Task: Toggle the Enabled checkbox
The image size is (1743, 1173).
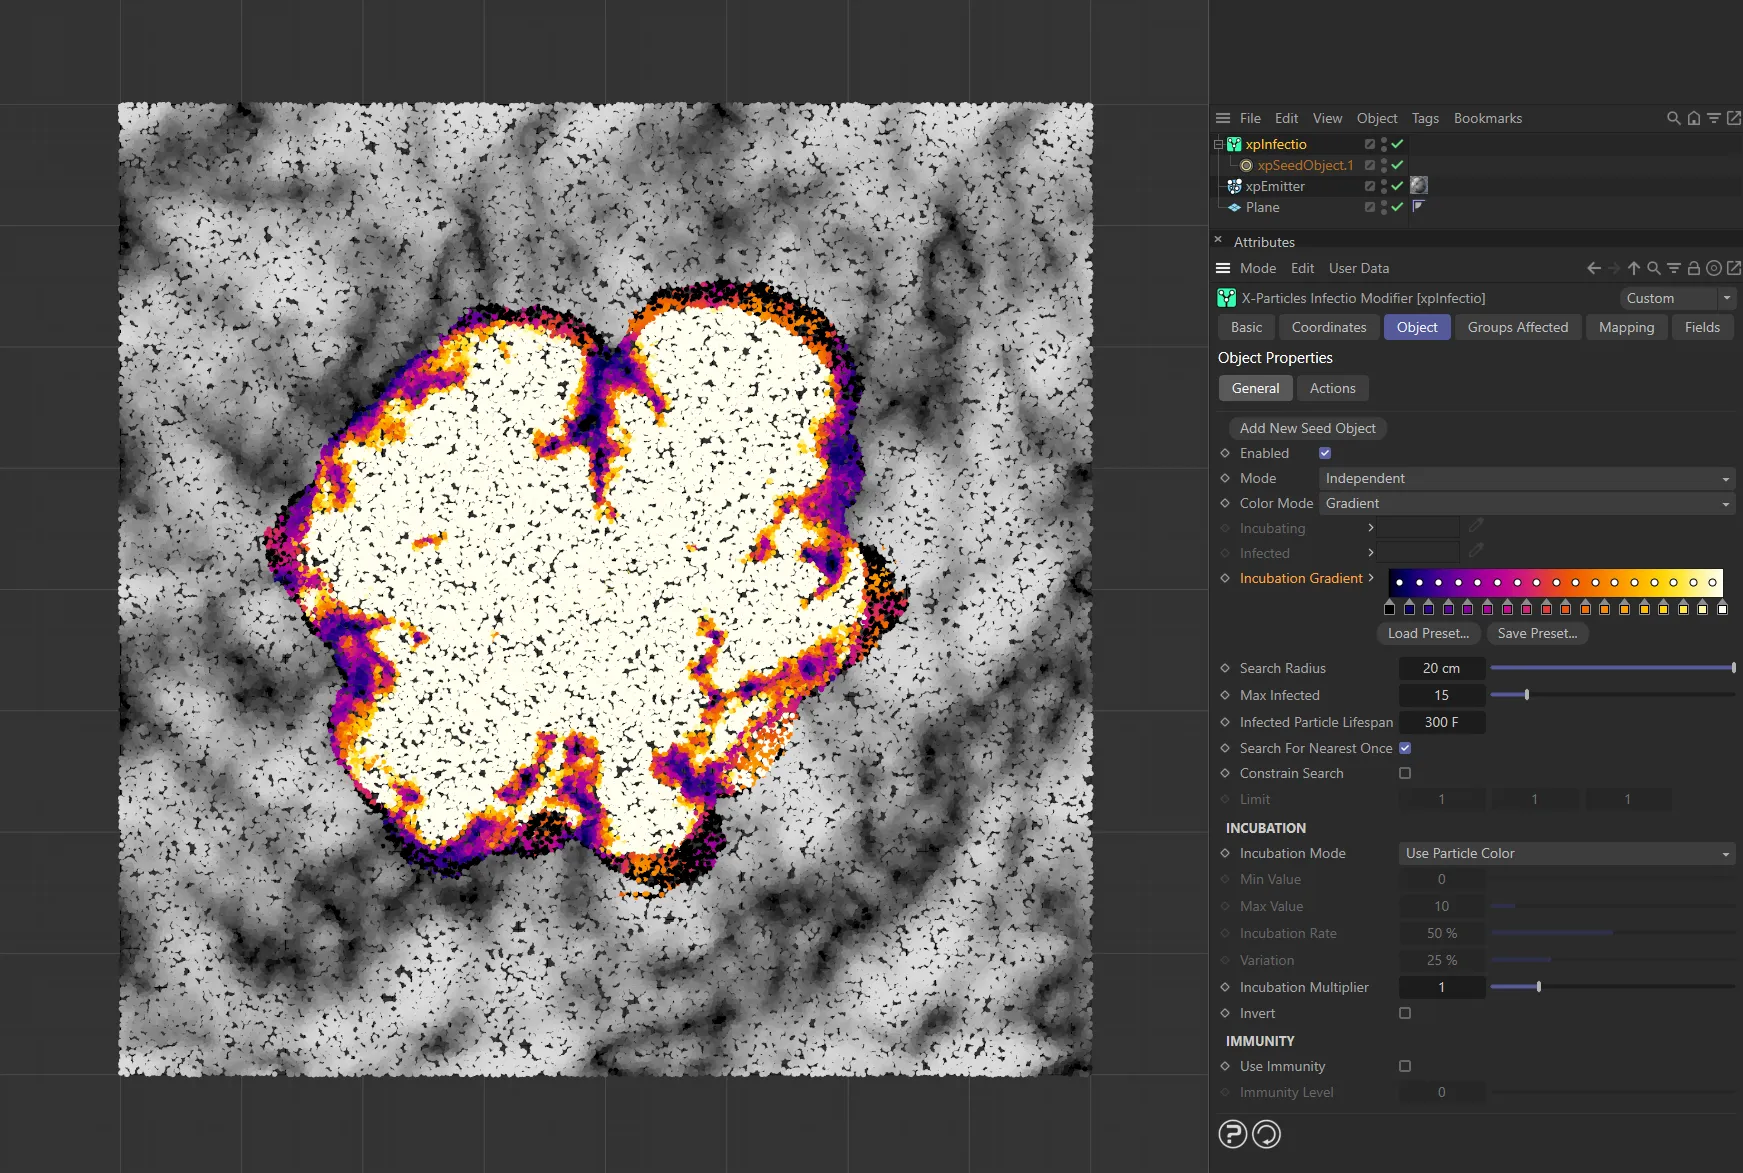Action: 1324,453
